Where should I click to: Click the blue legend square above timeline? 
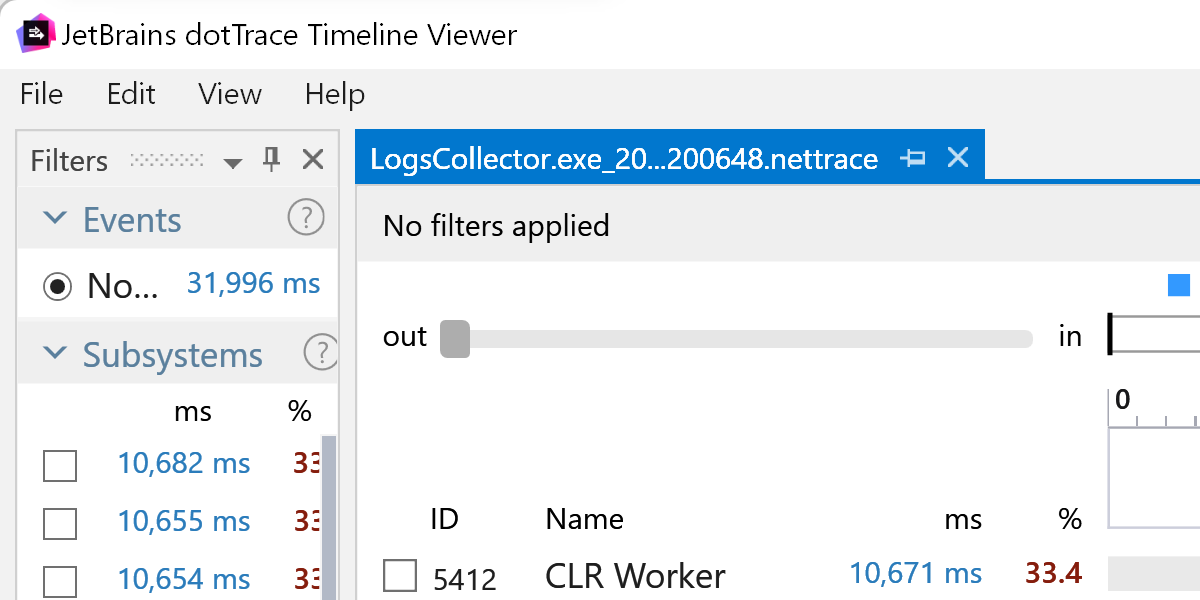point(1179,286)
